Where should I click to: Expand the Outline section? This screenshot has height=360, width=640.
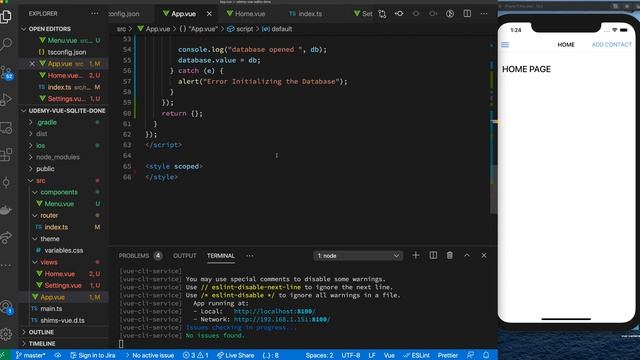(x=41, y=332)
